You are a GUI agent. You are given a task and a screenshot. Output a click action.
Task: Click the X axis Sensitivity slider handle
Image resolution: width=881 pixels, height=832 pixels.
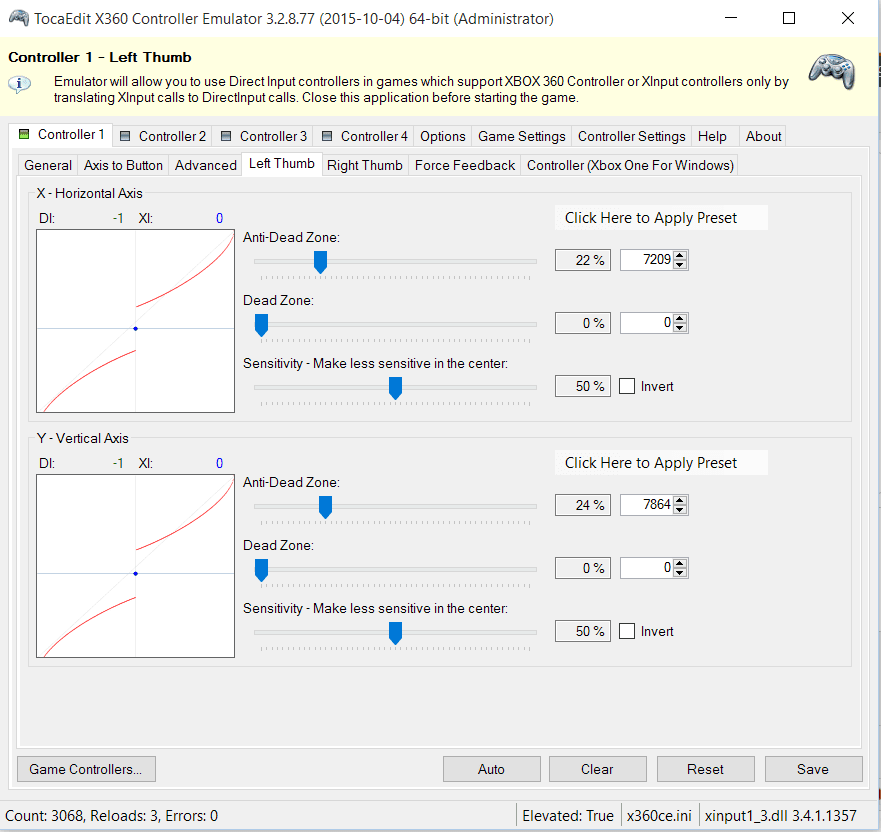coord(396,388)
